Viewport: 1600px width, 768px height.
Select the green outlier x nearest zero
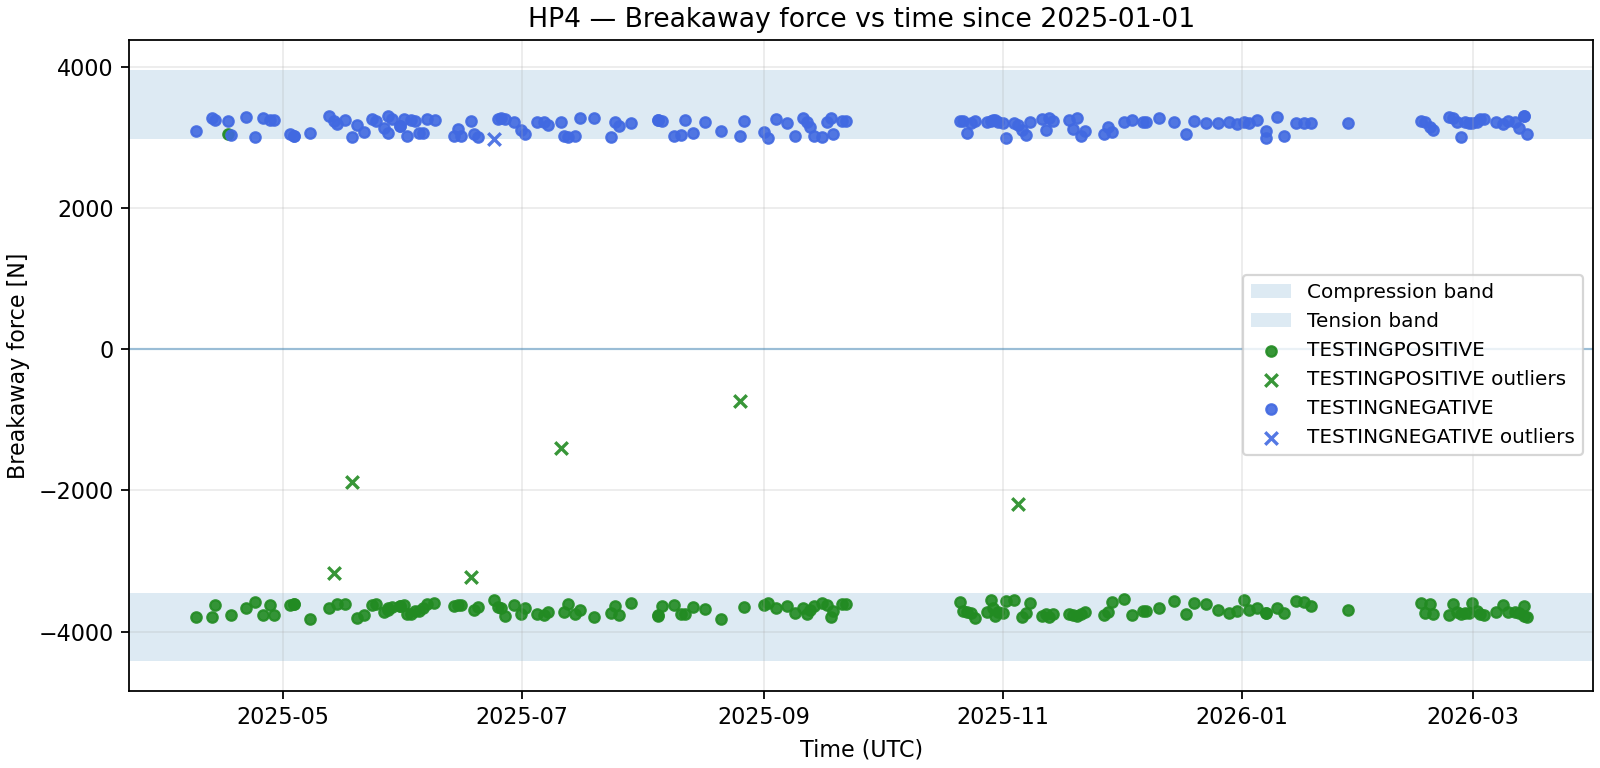[740, 401]
